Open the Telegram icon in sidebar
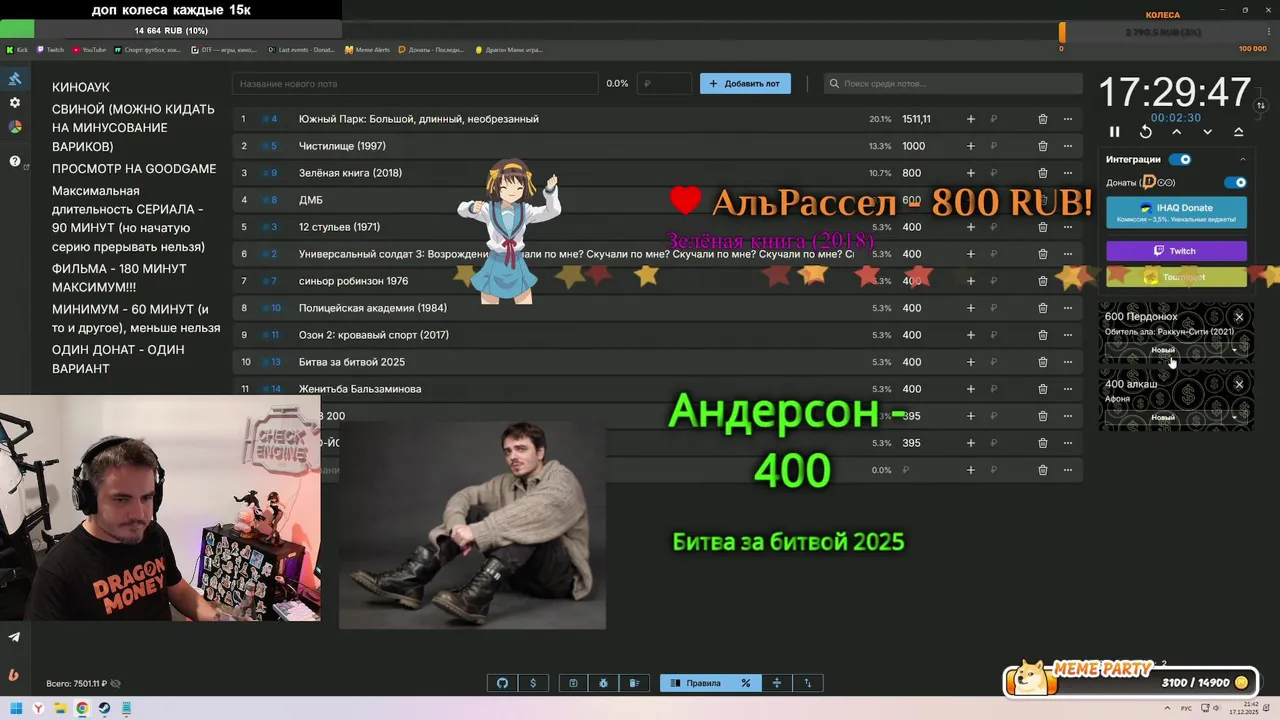The height and width of the screenshot is (720, 1280). click(x=14, y=637)
